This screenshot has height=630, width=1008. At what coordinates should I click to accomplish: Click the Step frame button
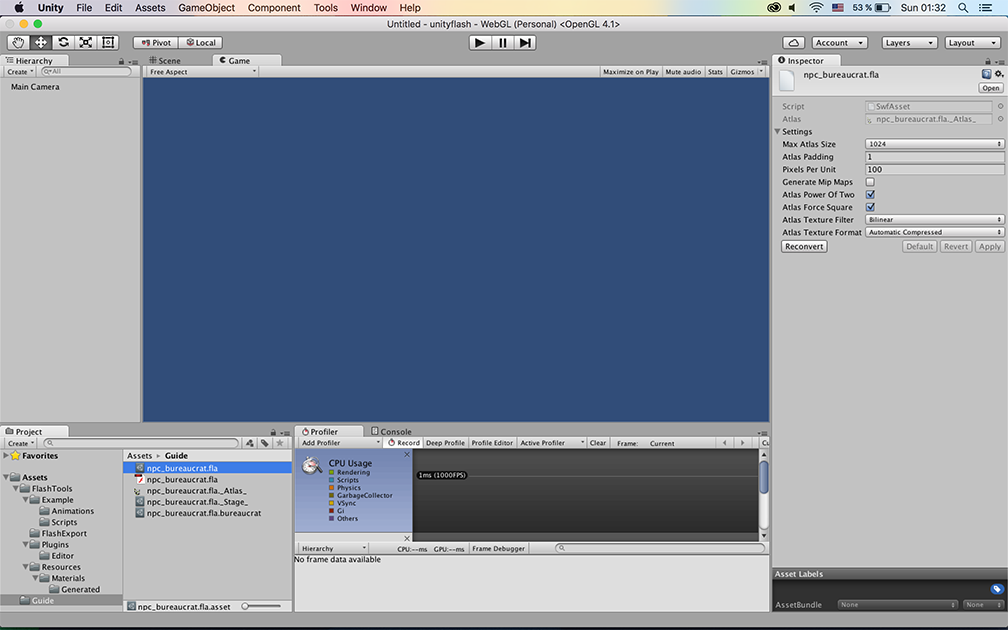(x=525, y=43)
